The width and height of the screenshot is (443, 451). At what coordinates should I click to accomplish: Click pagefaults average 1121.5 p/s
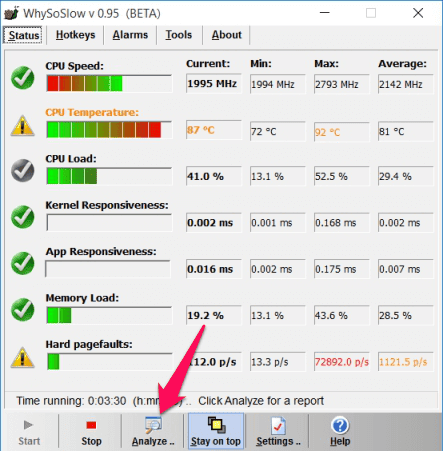point(405,362)
